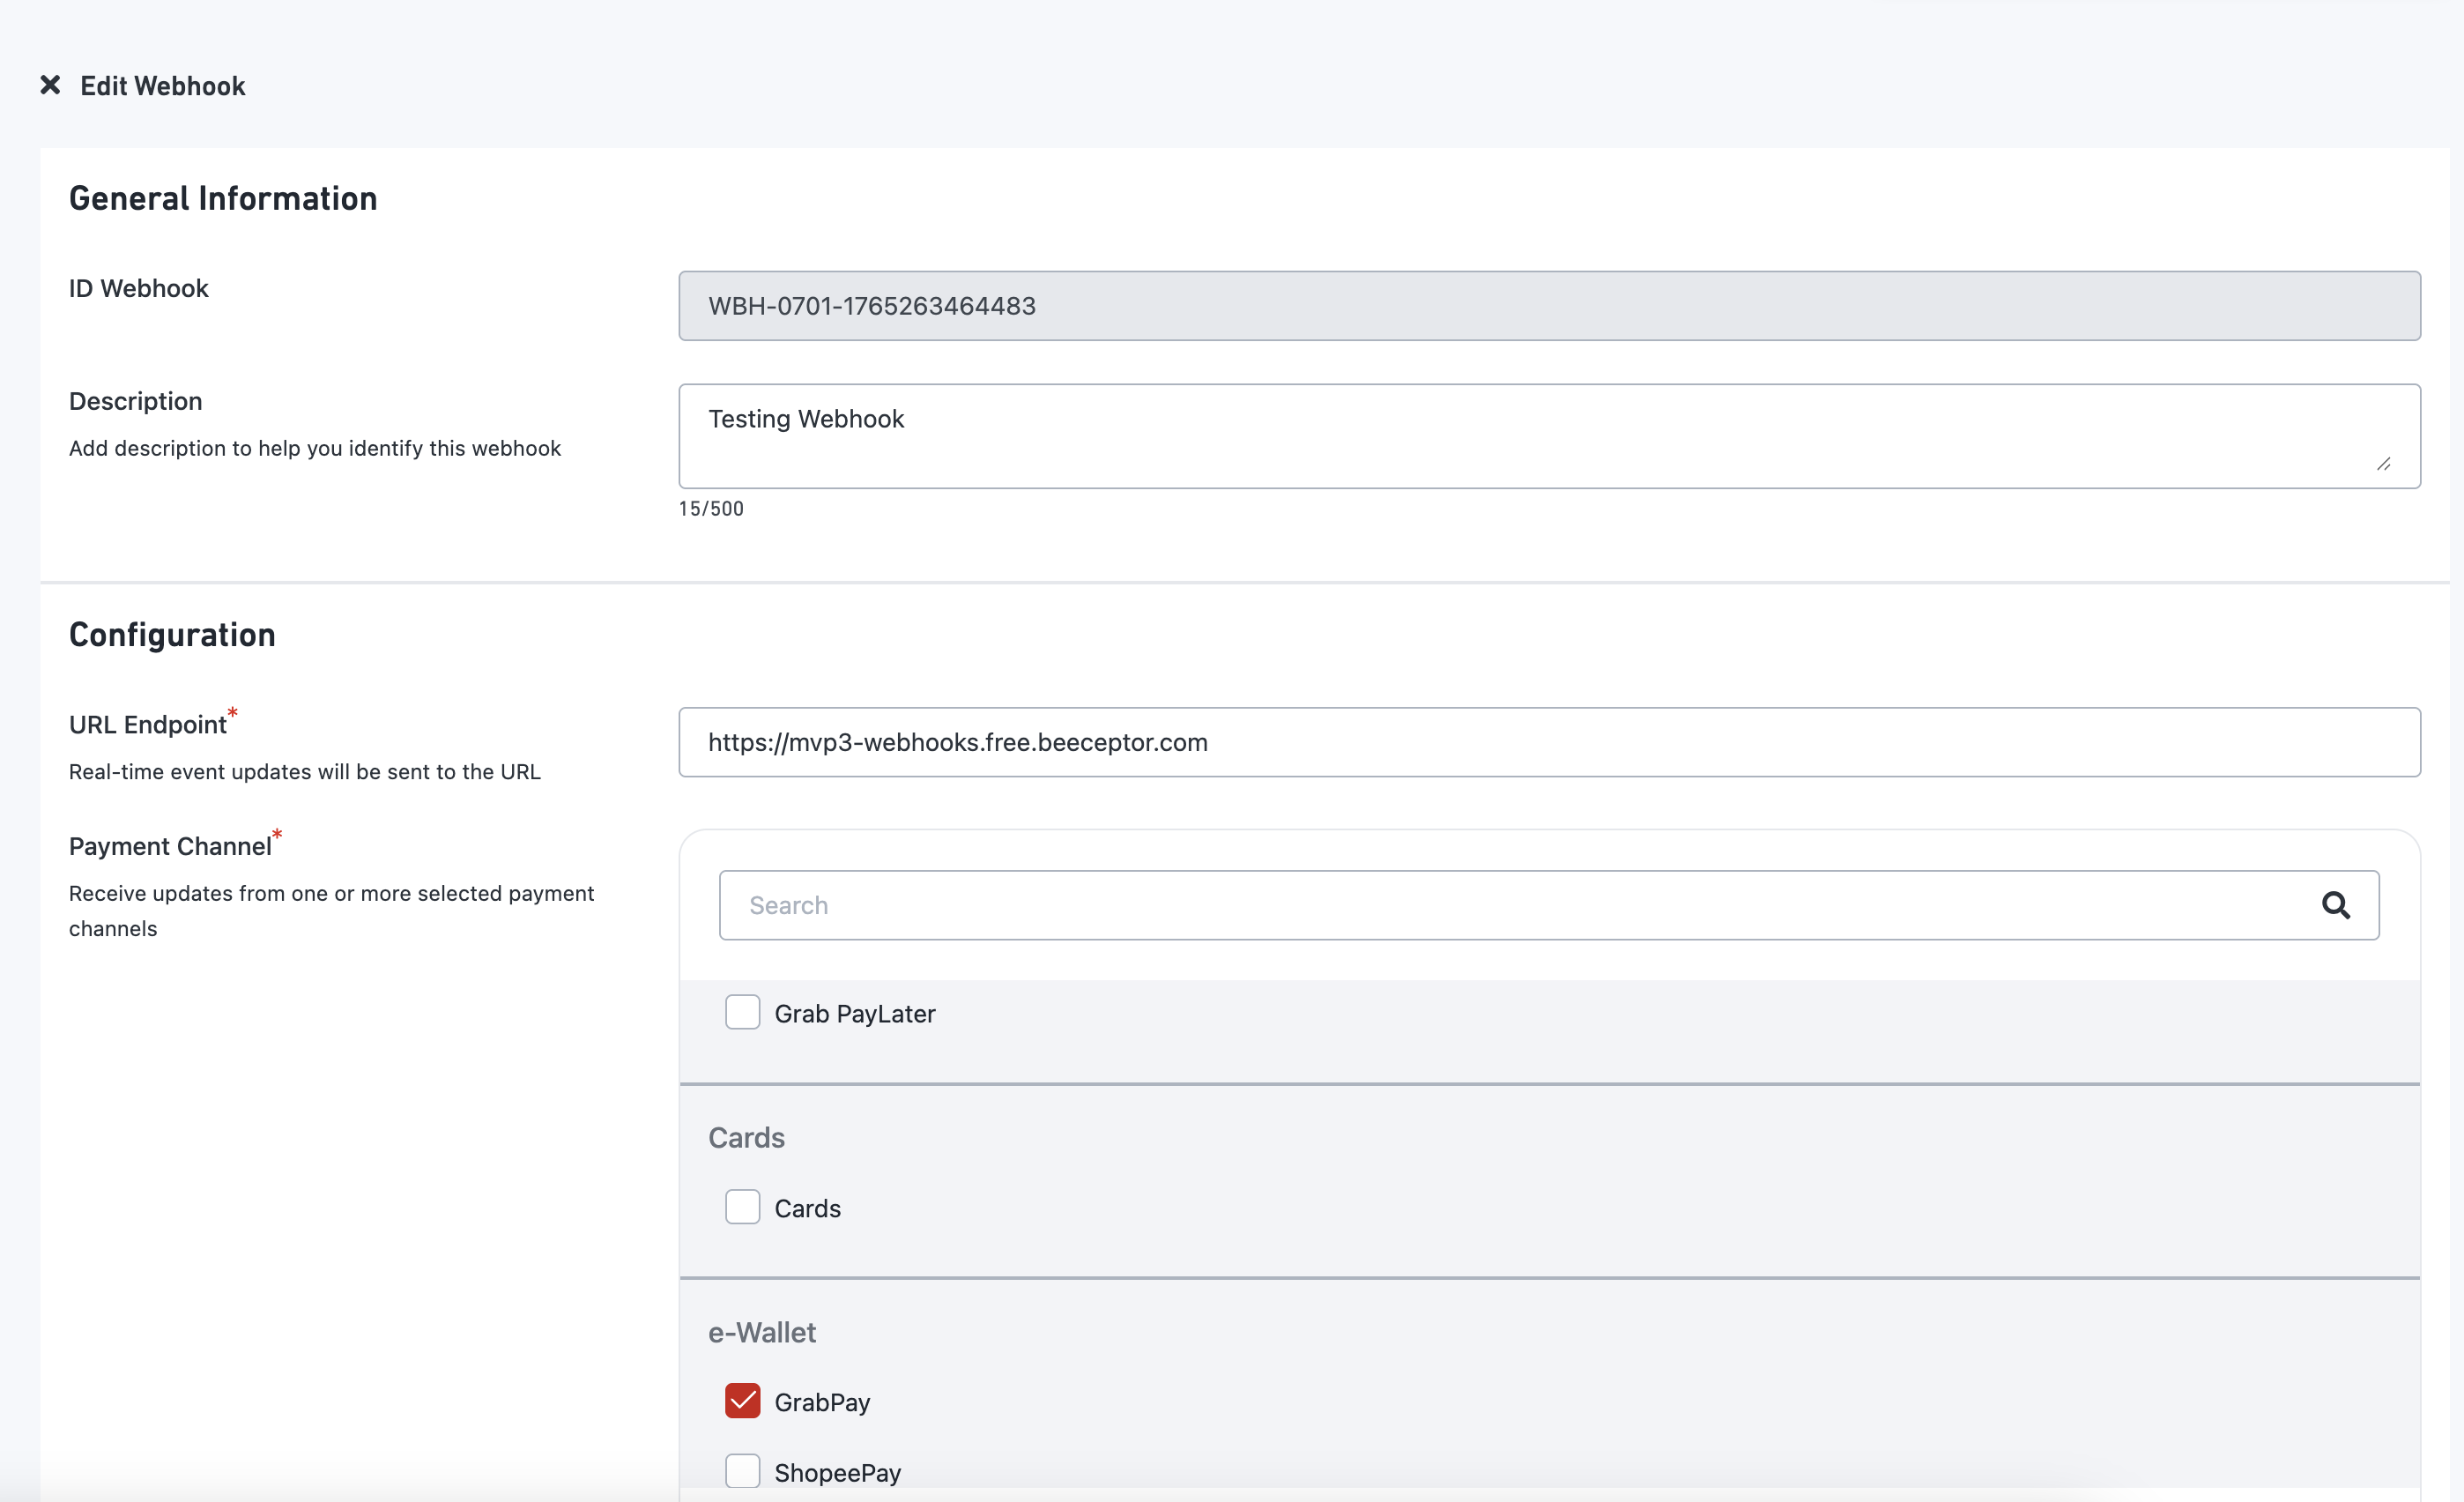The height and width of the screenshot is (1502, 2464).
Task: Click into the URL Endpoint field
Action: tap(1548, 742)
